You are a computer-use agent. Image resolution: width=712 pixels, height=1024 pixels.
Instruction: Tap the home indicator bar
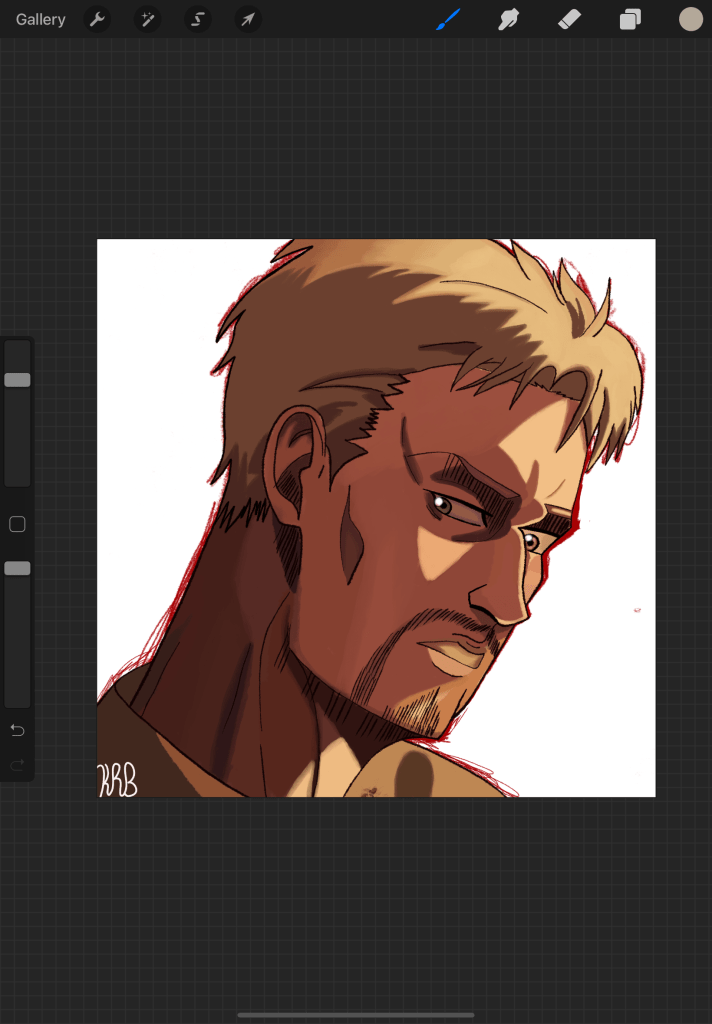point(356,1015)
